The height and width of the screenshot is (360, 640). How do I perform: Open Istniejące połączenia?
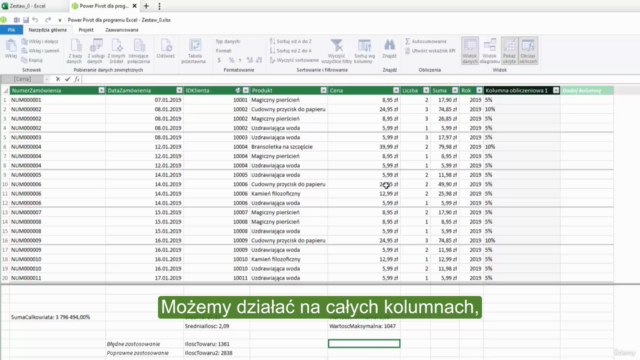(x=139, y=51)
